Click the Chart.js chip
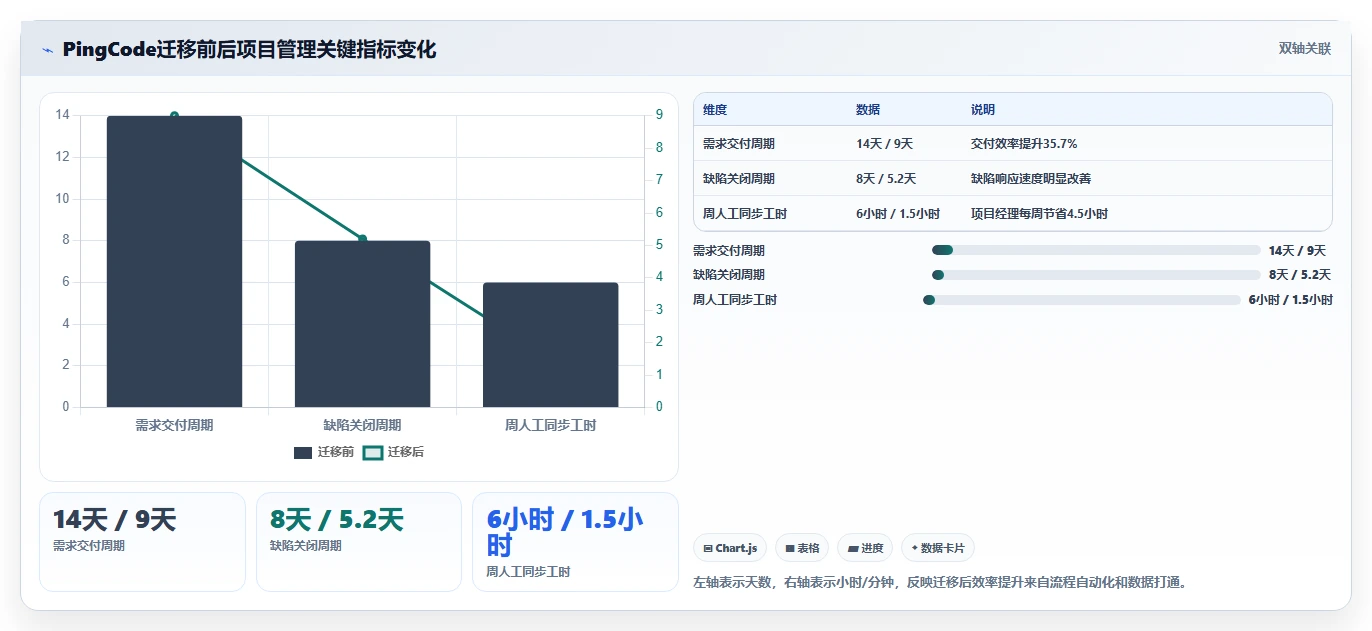Viewport: 1372px width, 631px height. [730, 548]
